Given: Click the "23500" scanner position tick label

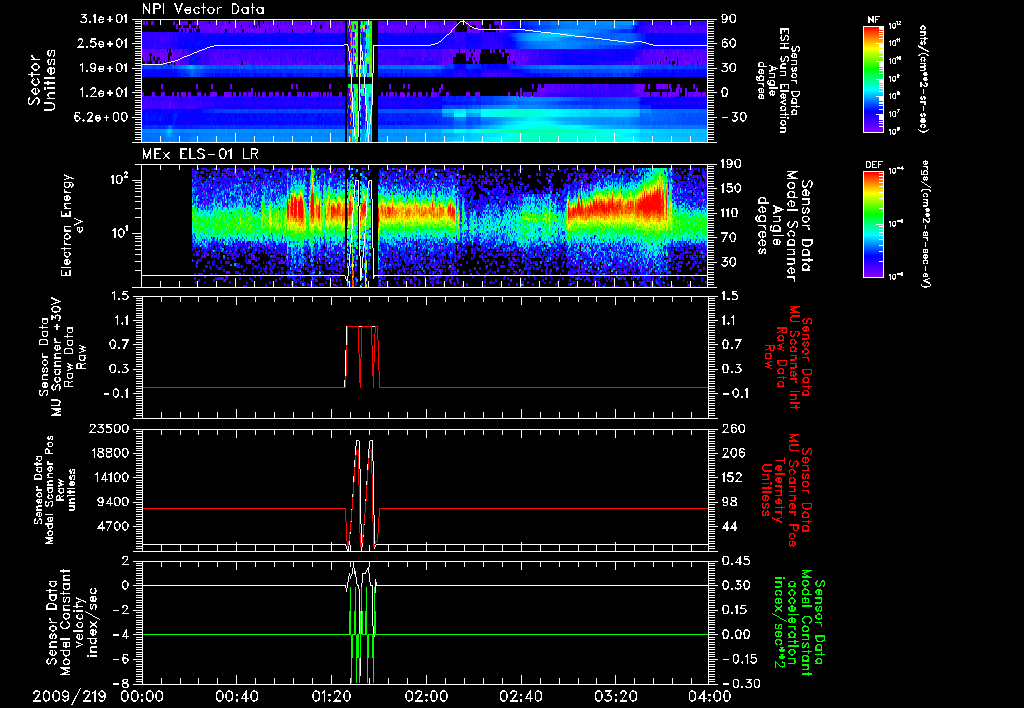Looking at the screenshot, I should point(108,428).
